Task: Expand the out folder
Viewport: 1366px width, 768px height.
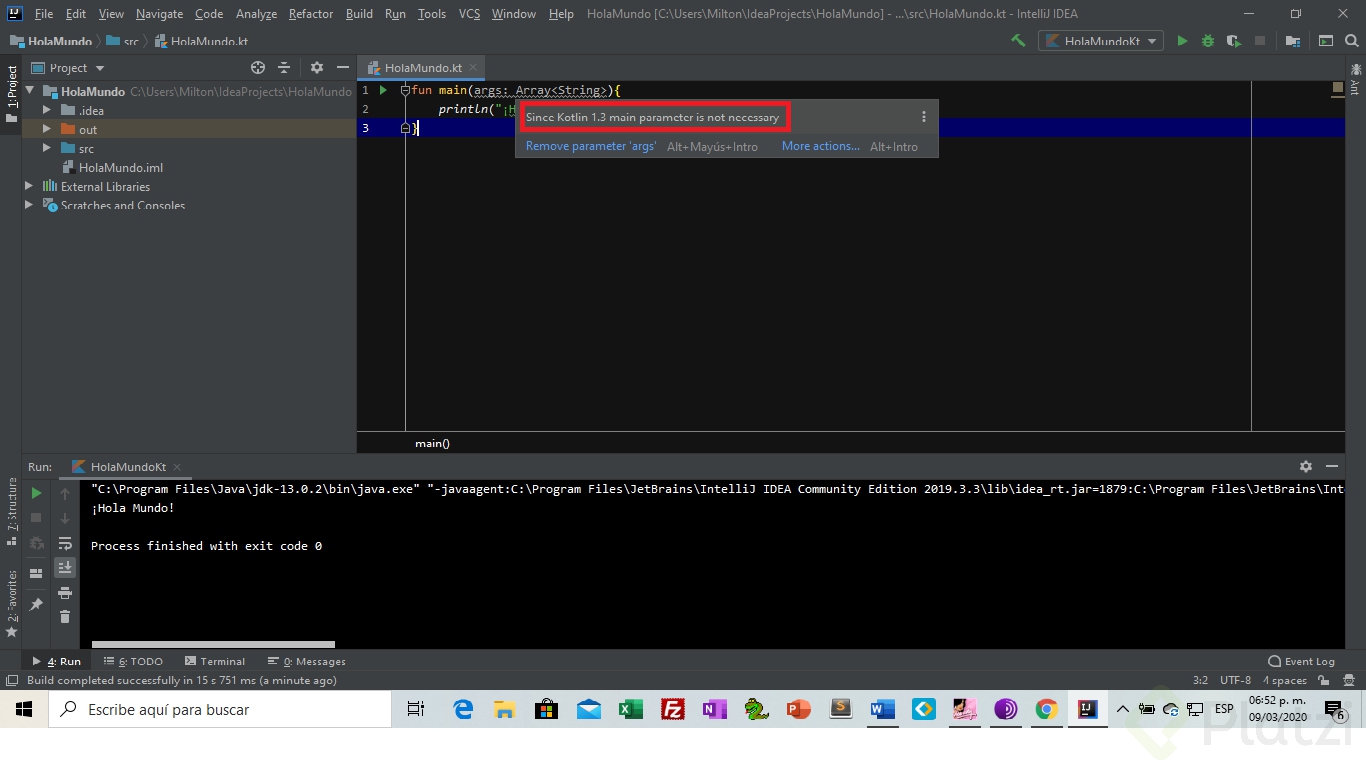Action: [46, 129]
